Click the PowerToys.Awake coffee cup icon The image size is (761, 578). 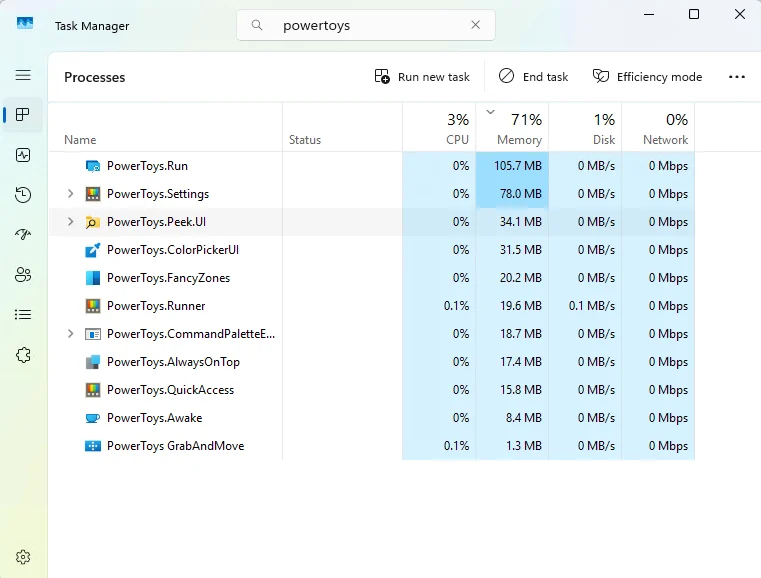pyautogui.click(x=93, y=418)
